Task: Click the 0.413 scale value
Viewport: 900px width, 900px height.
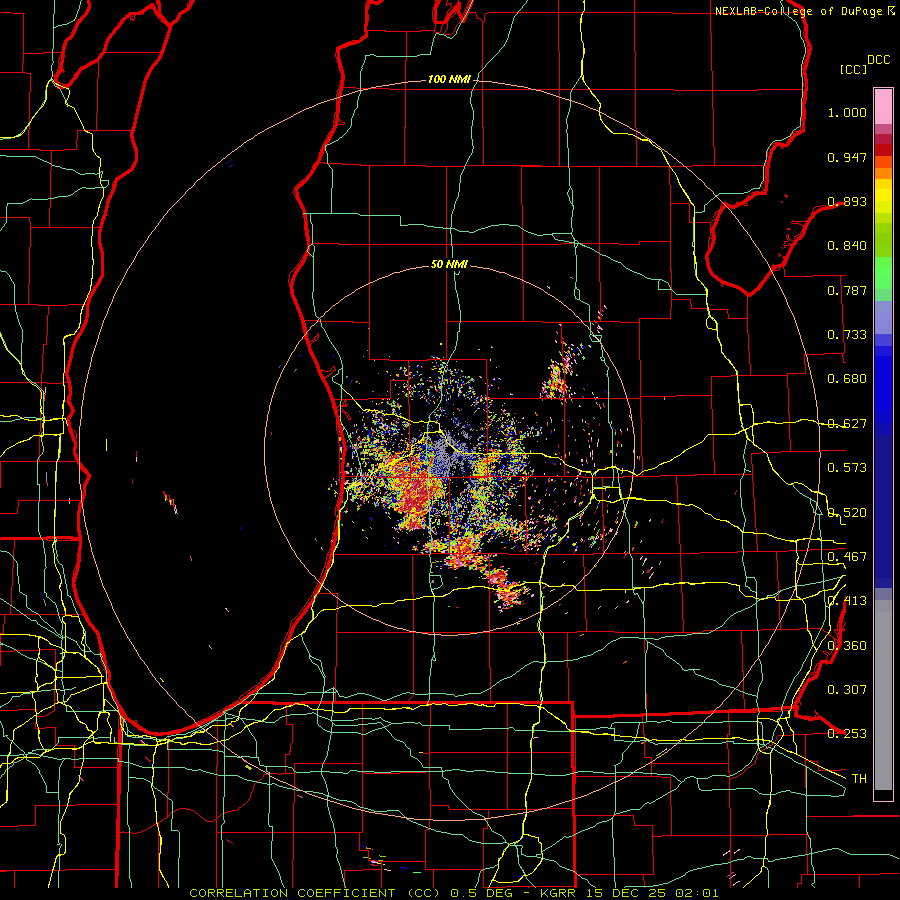Action: pos(847,601)
